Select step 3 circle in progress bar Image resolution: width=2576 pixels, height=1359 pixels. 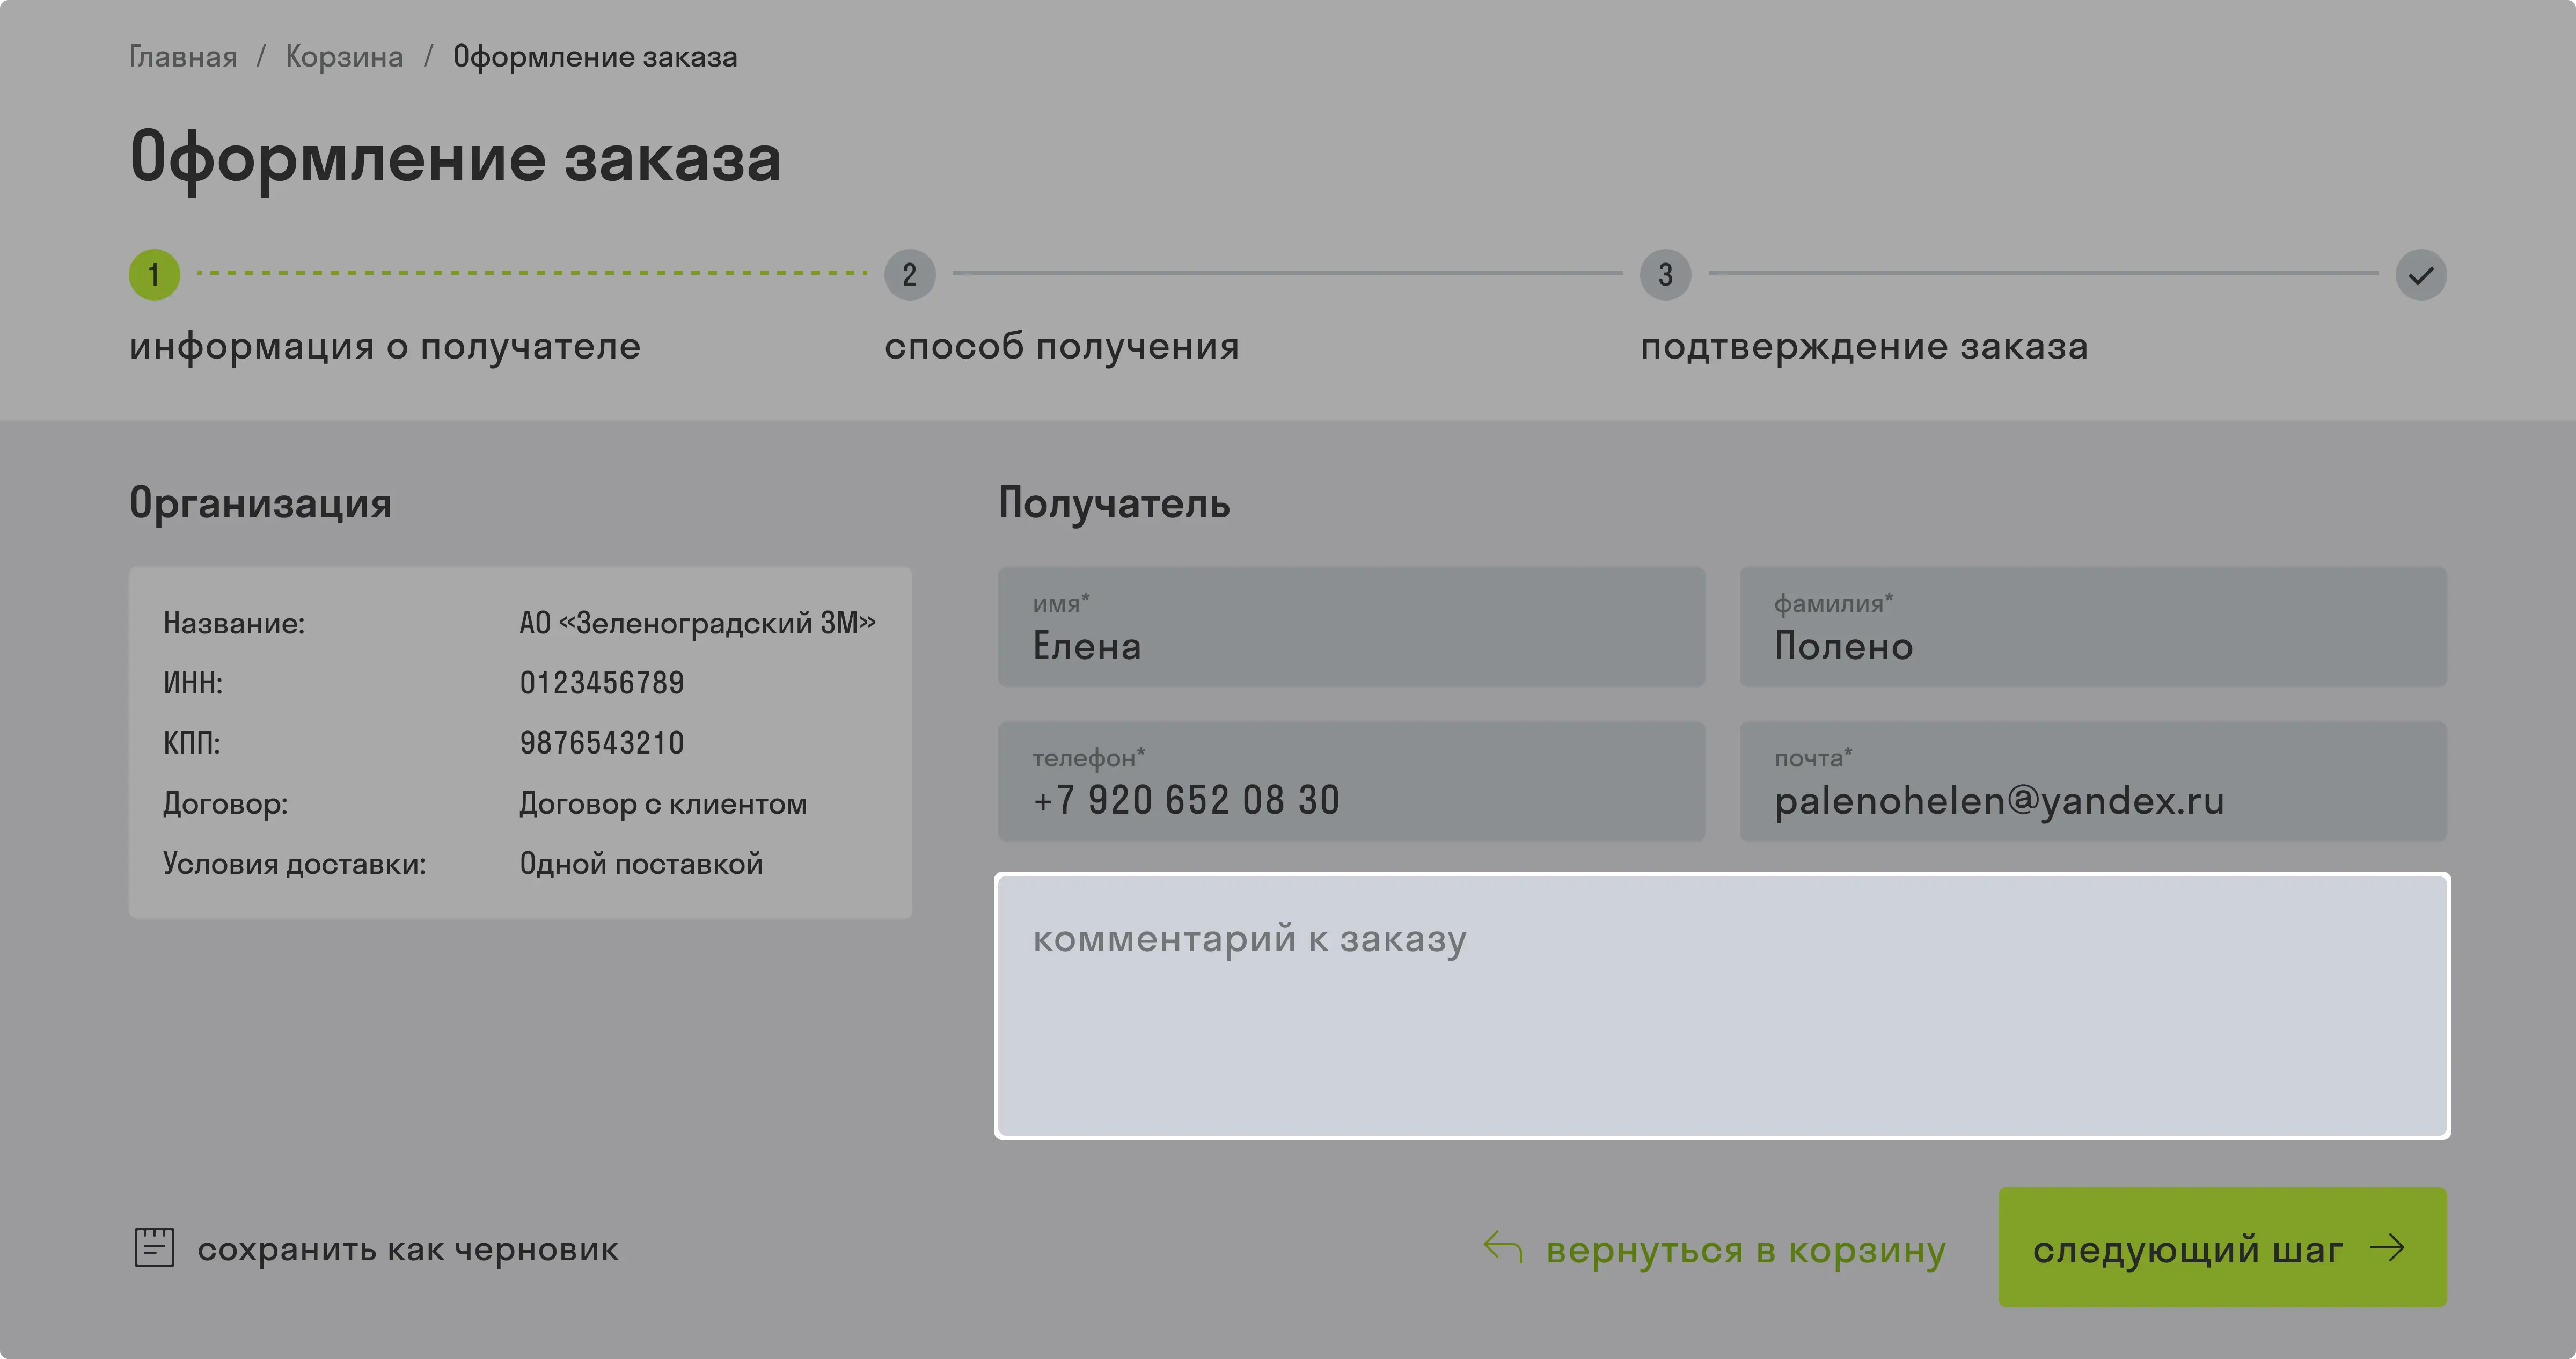[x=1665, y=274]
